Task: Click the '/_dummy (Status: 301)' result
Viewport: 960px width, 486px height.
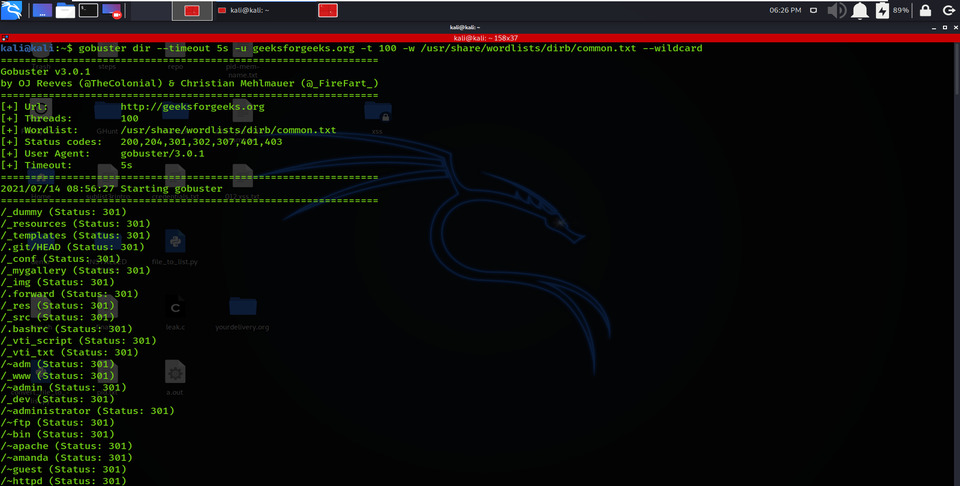Action: [x=64, y=212]
